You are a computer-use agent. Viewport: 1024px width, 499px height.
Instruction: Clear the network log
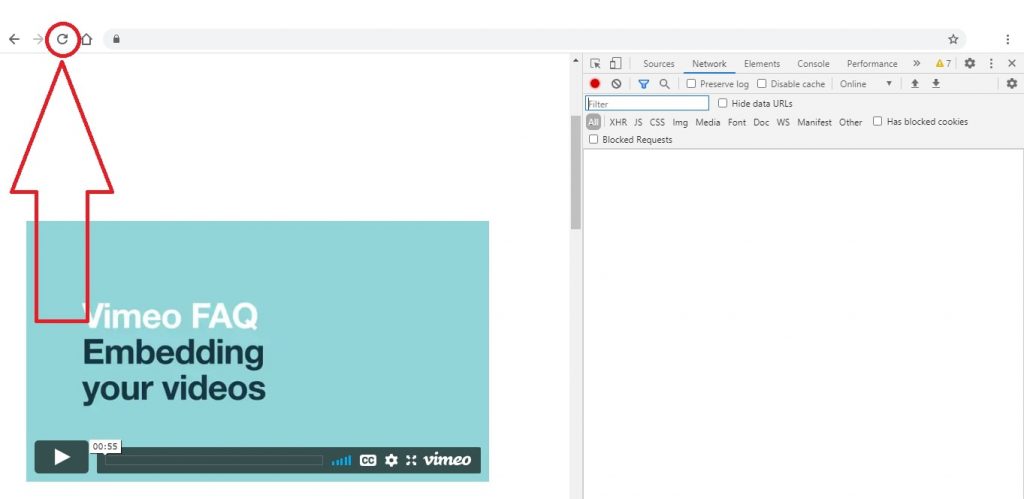point(616,84)
